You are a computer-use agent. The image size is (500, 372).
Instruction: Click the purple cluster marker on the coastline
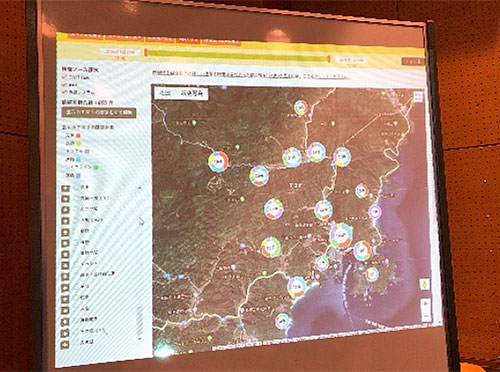click(375, 212)
